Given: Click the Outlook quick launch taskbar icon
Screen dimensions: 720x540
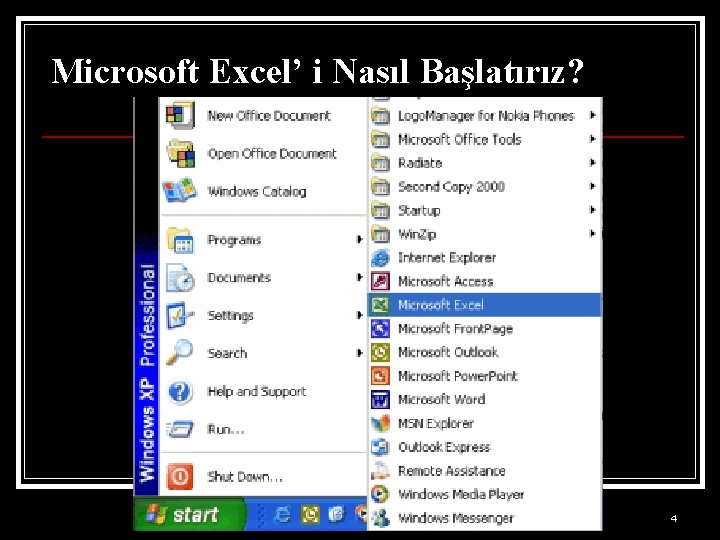Looking at the screenshot, I should [310, 514].
